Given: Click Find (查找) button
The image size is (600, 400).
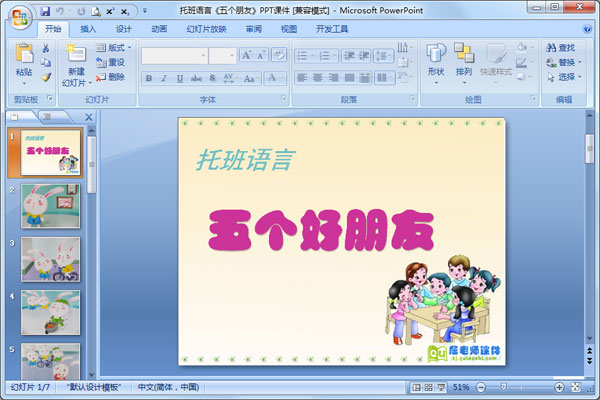Looking at the screenshot, I should [561, 47].
